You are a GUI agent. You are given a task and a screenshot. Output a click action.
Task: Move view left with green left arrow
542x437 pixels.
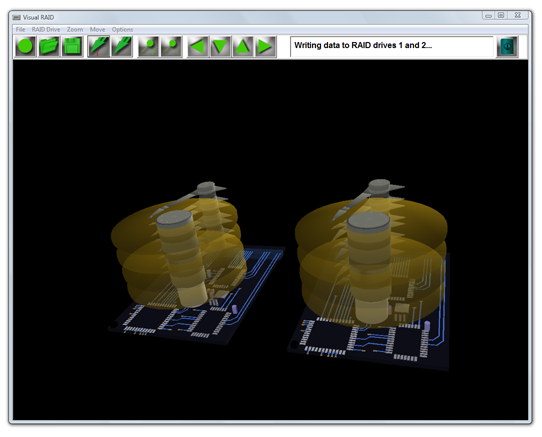pyautogui.click(x=198, y=46)
